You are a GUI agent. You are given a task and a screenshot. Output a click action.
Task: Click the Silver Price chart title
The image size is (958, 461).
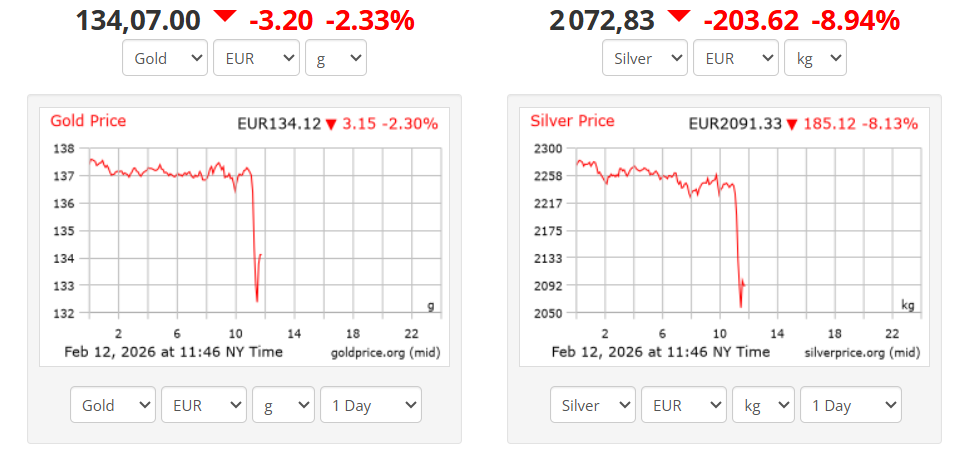tap(572, 121)
